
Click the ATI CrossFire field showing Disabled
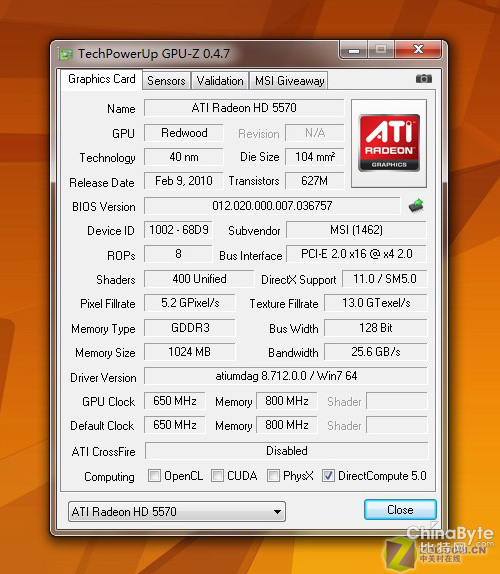(x=287, y=451)
